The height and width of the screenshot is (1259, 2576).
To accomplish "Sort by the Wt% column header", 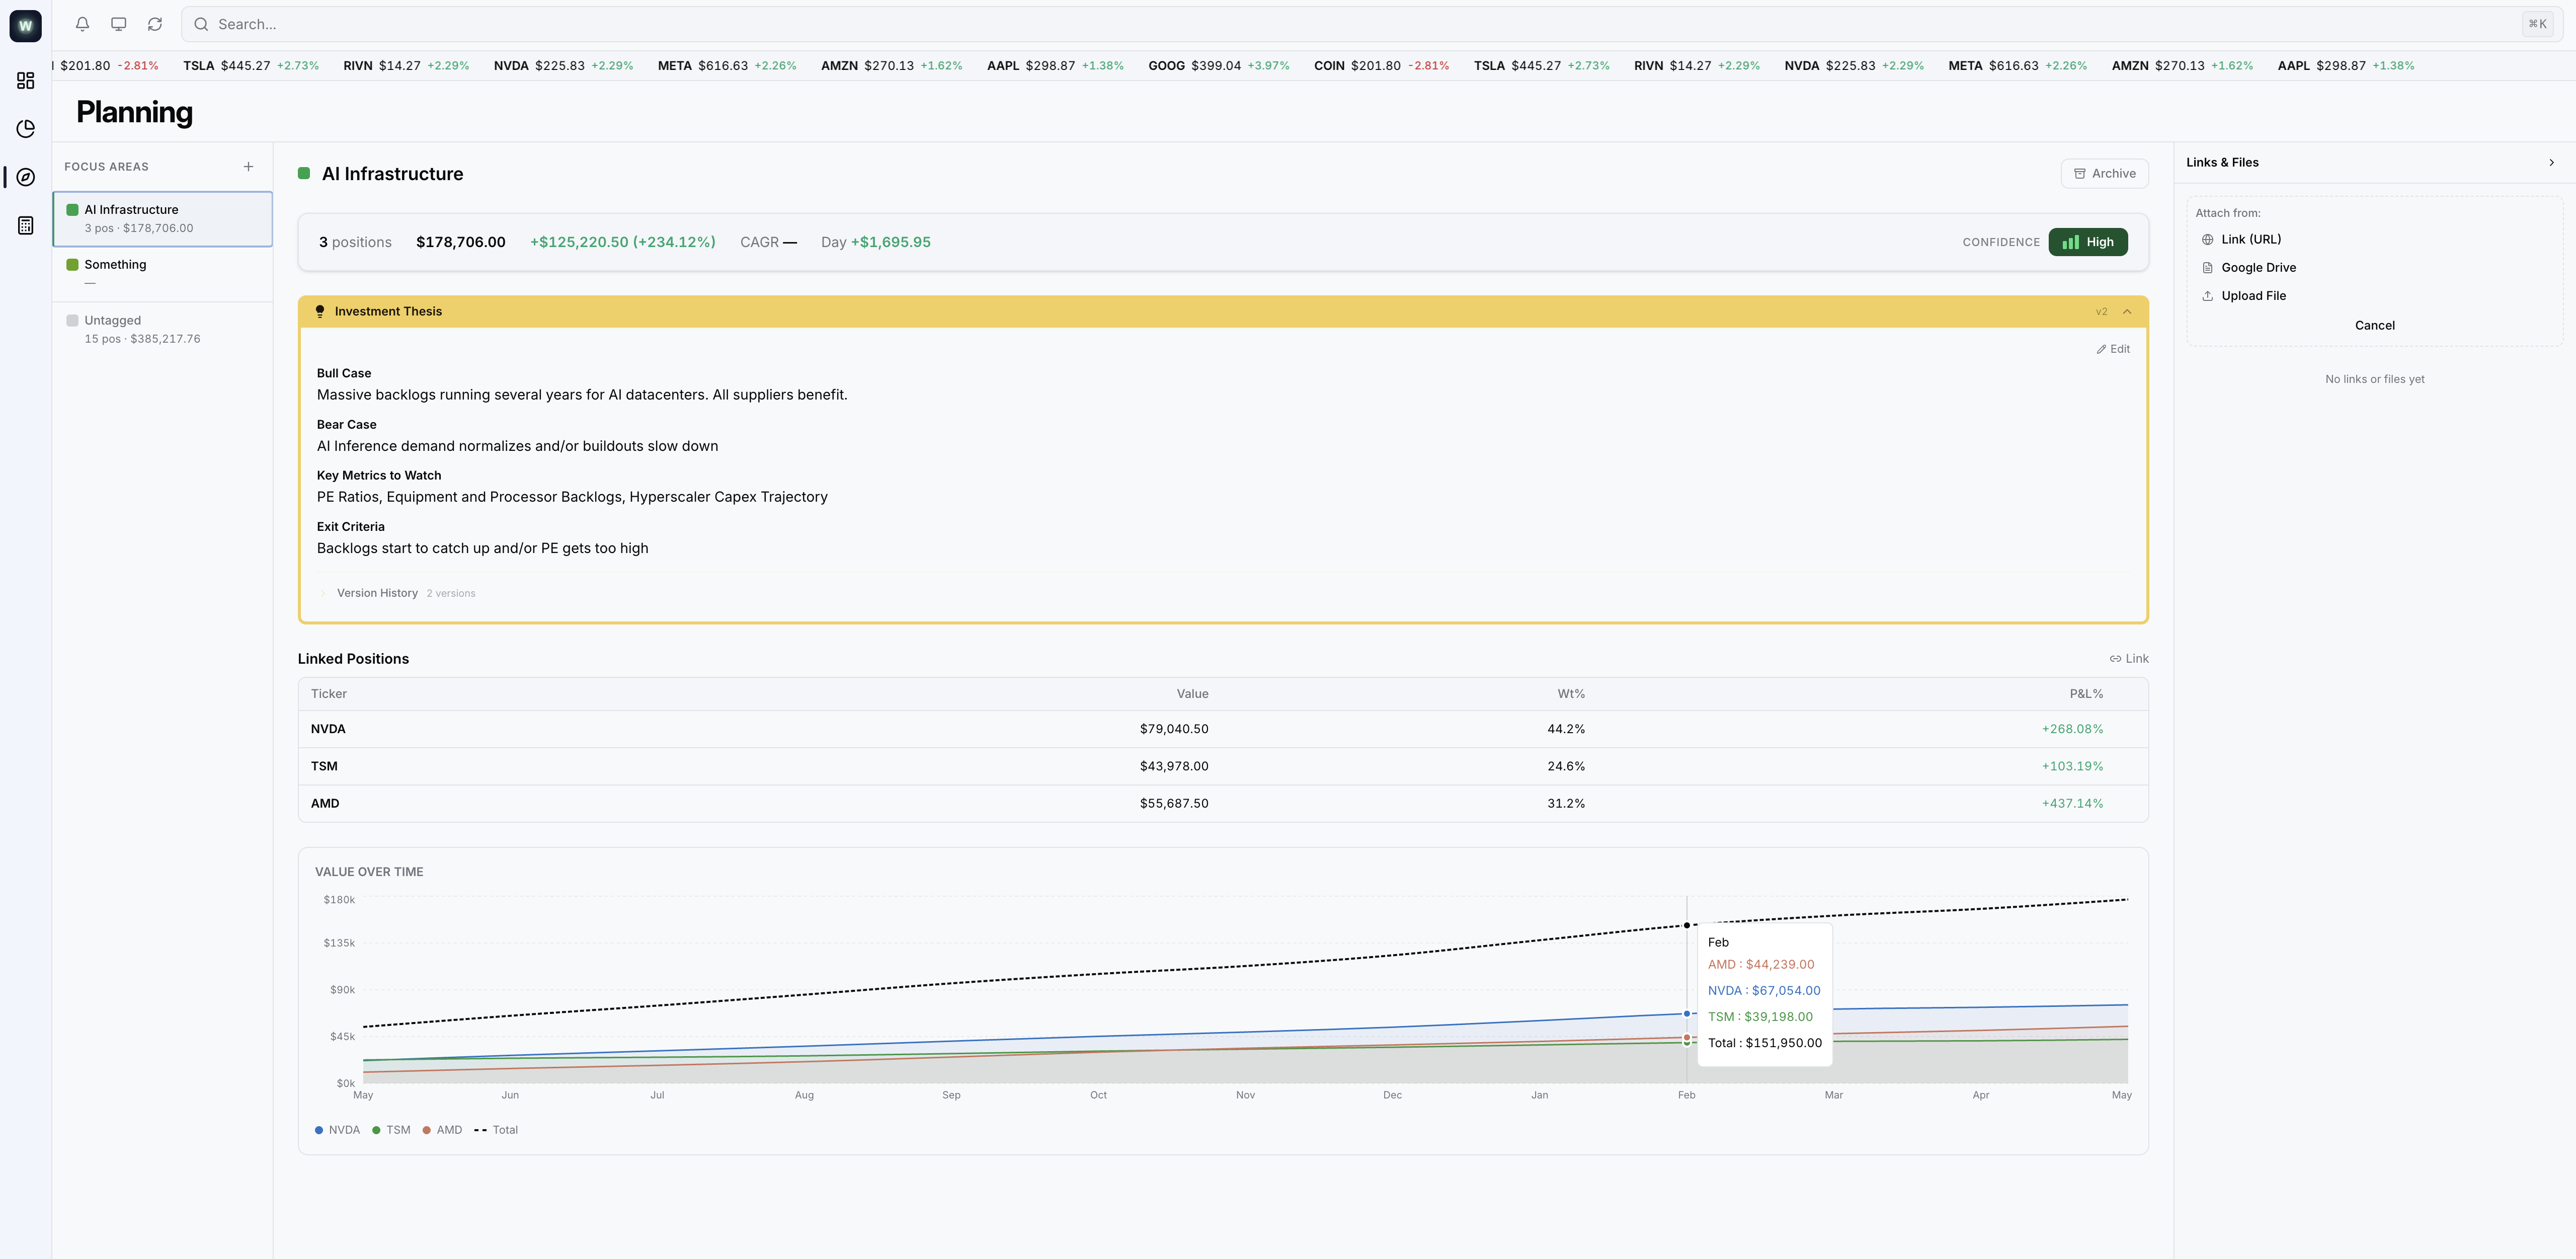I will [x=1570, y=694].
